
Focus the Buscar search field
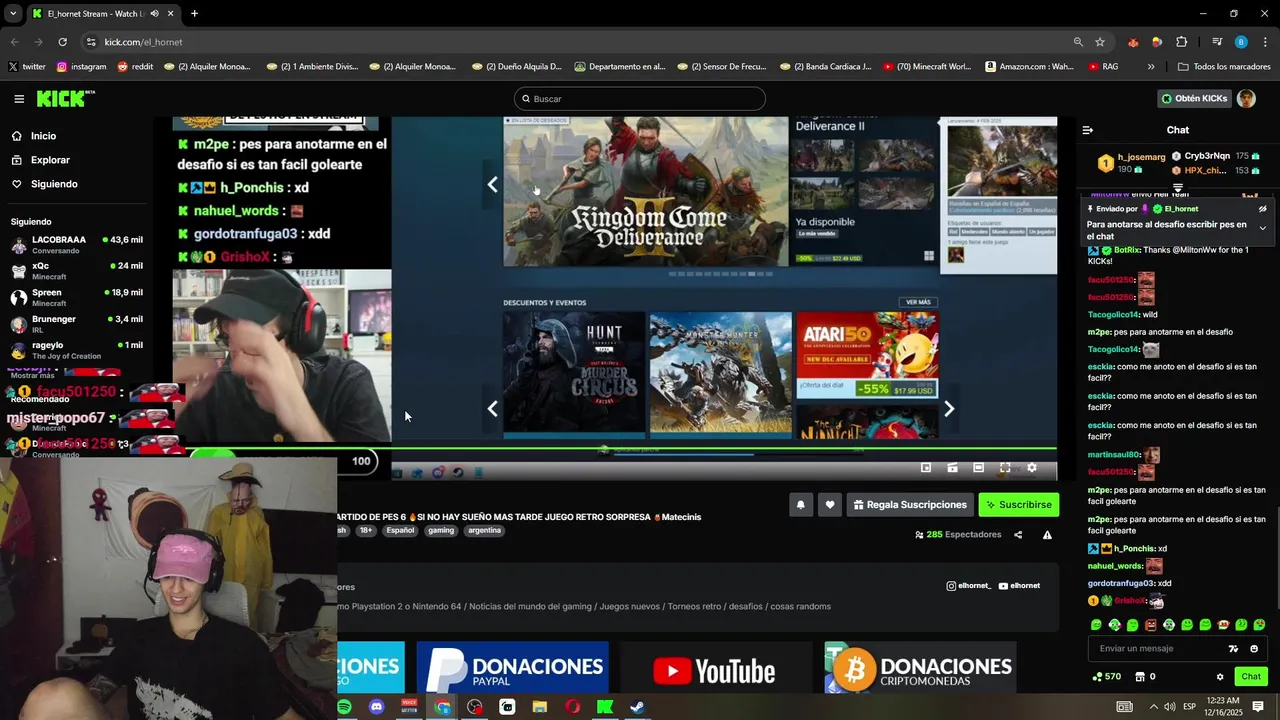tap(640, 98)
